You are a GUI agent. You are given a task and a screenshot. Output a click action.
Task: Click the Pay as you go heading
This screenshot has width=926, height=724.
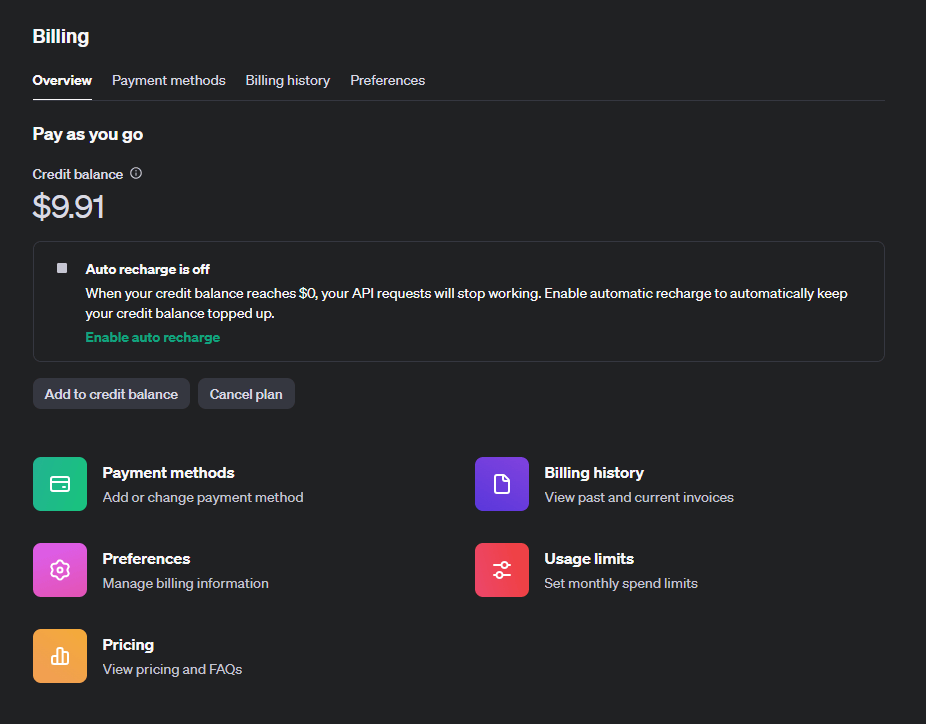(x=88, y=135)
